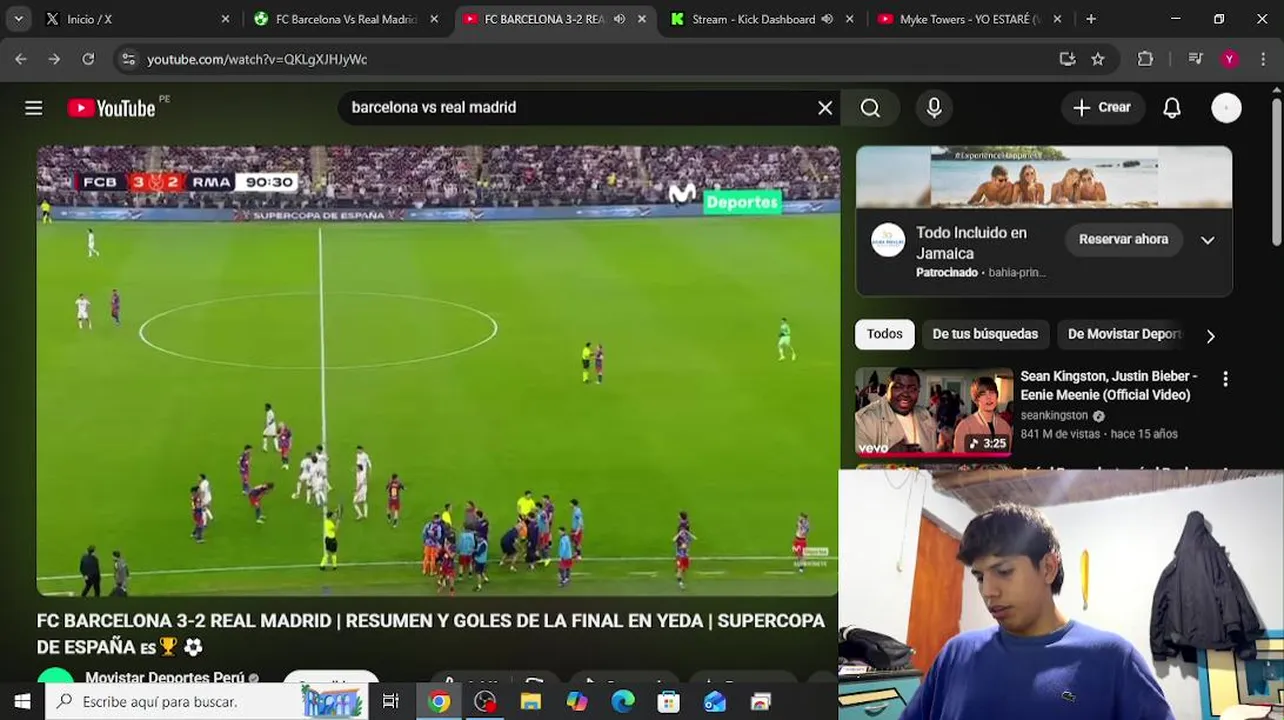Open the YouTube notifications bell

click(x=1172, y=108)
